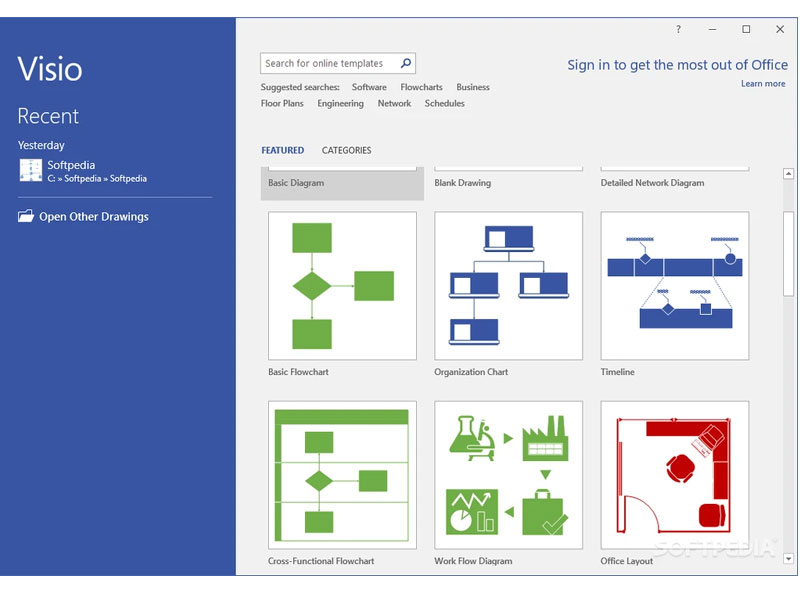Click the scrollbar up arrow
The image size is (800, 600).
788,174
